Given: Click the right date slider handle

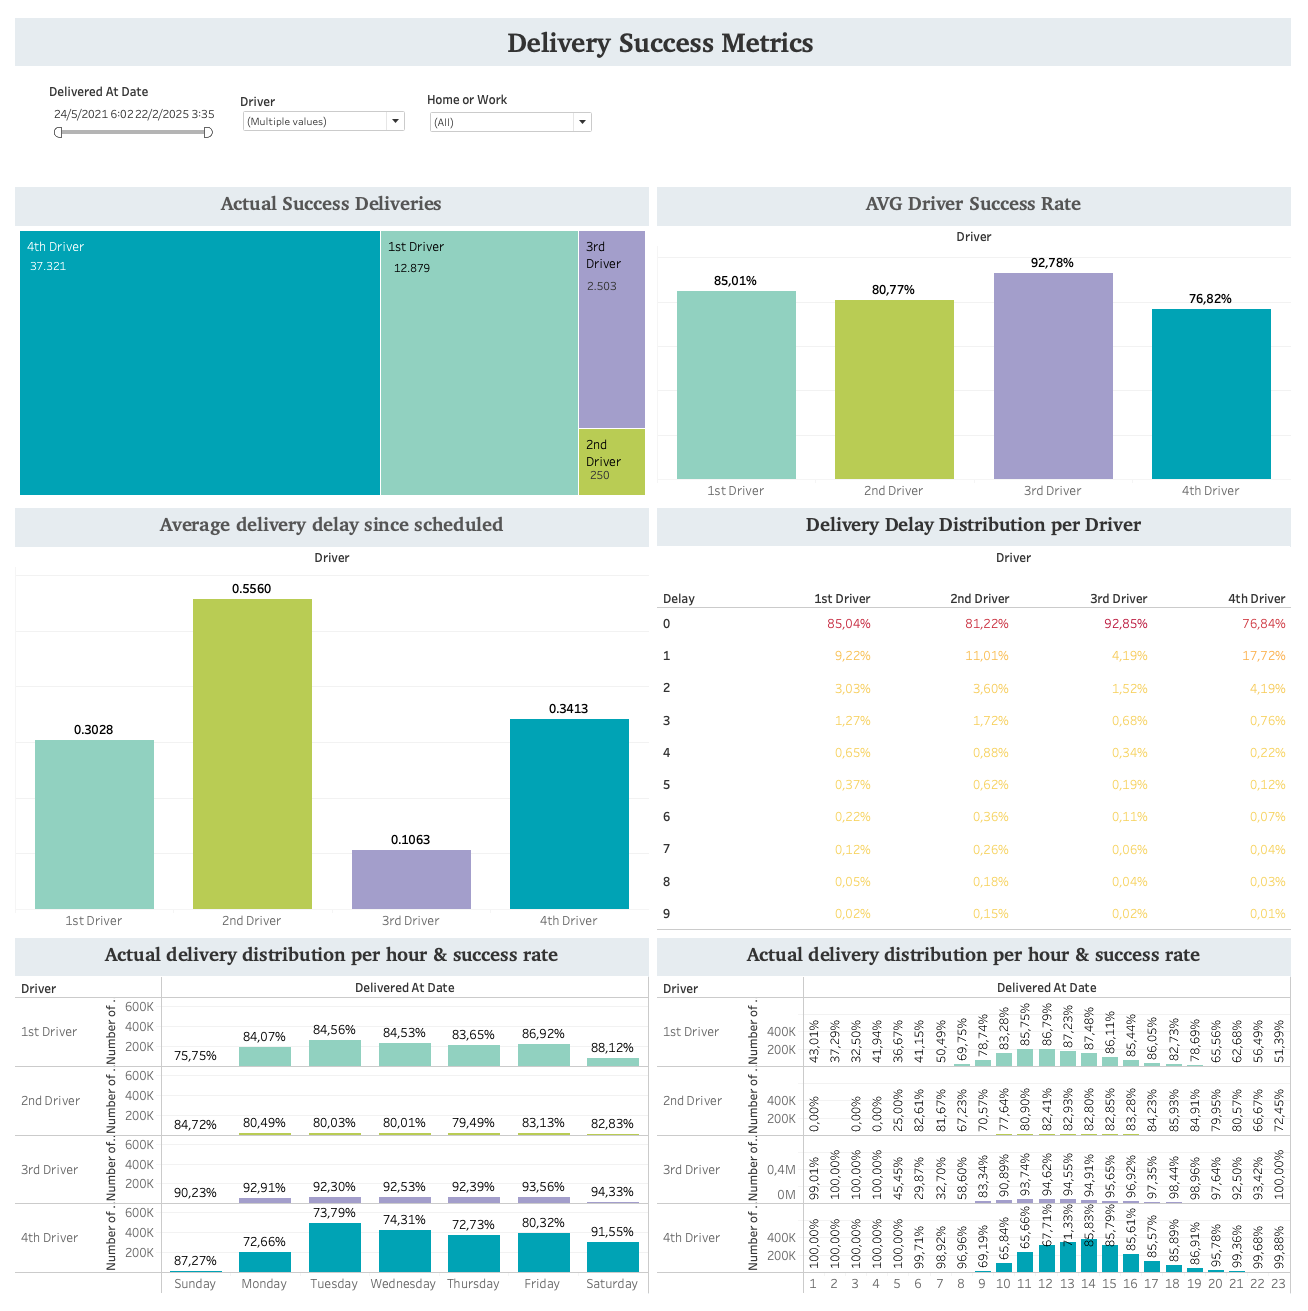Looking at the screenshot, I should (208, 132).
